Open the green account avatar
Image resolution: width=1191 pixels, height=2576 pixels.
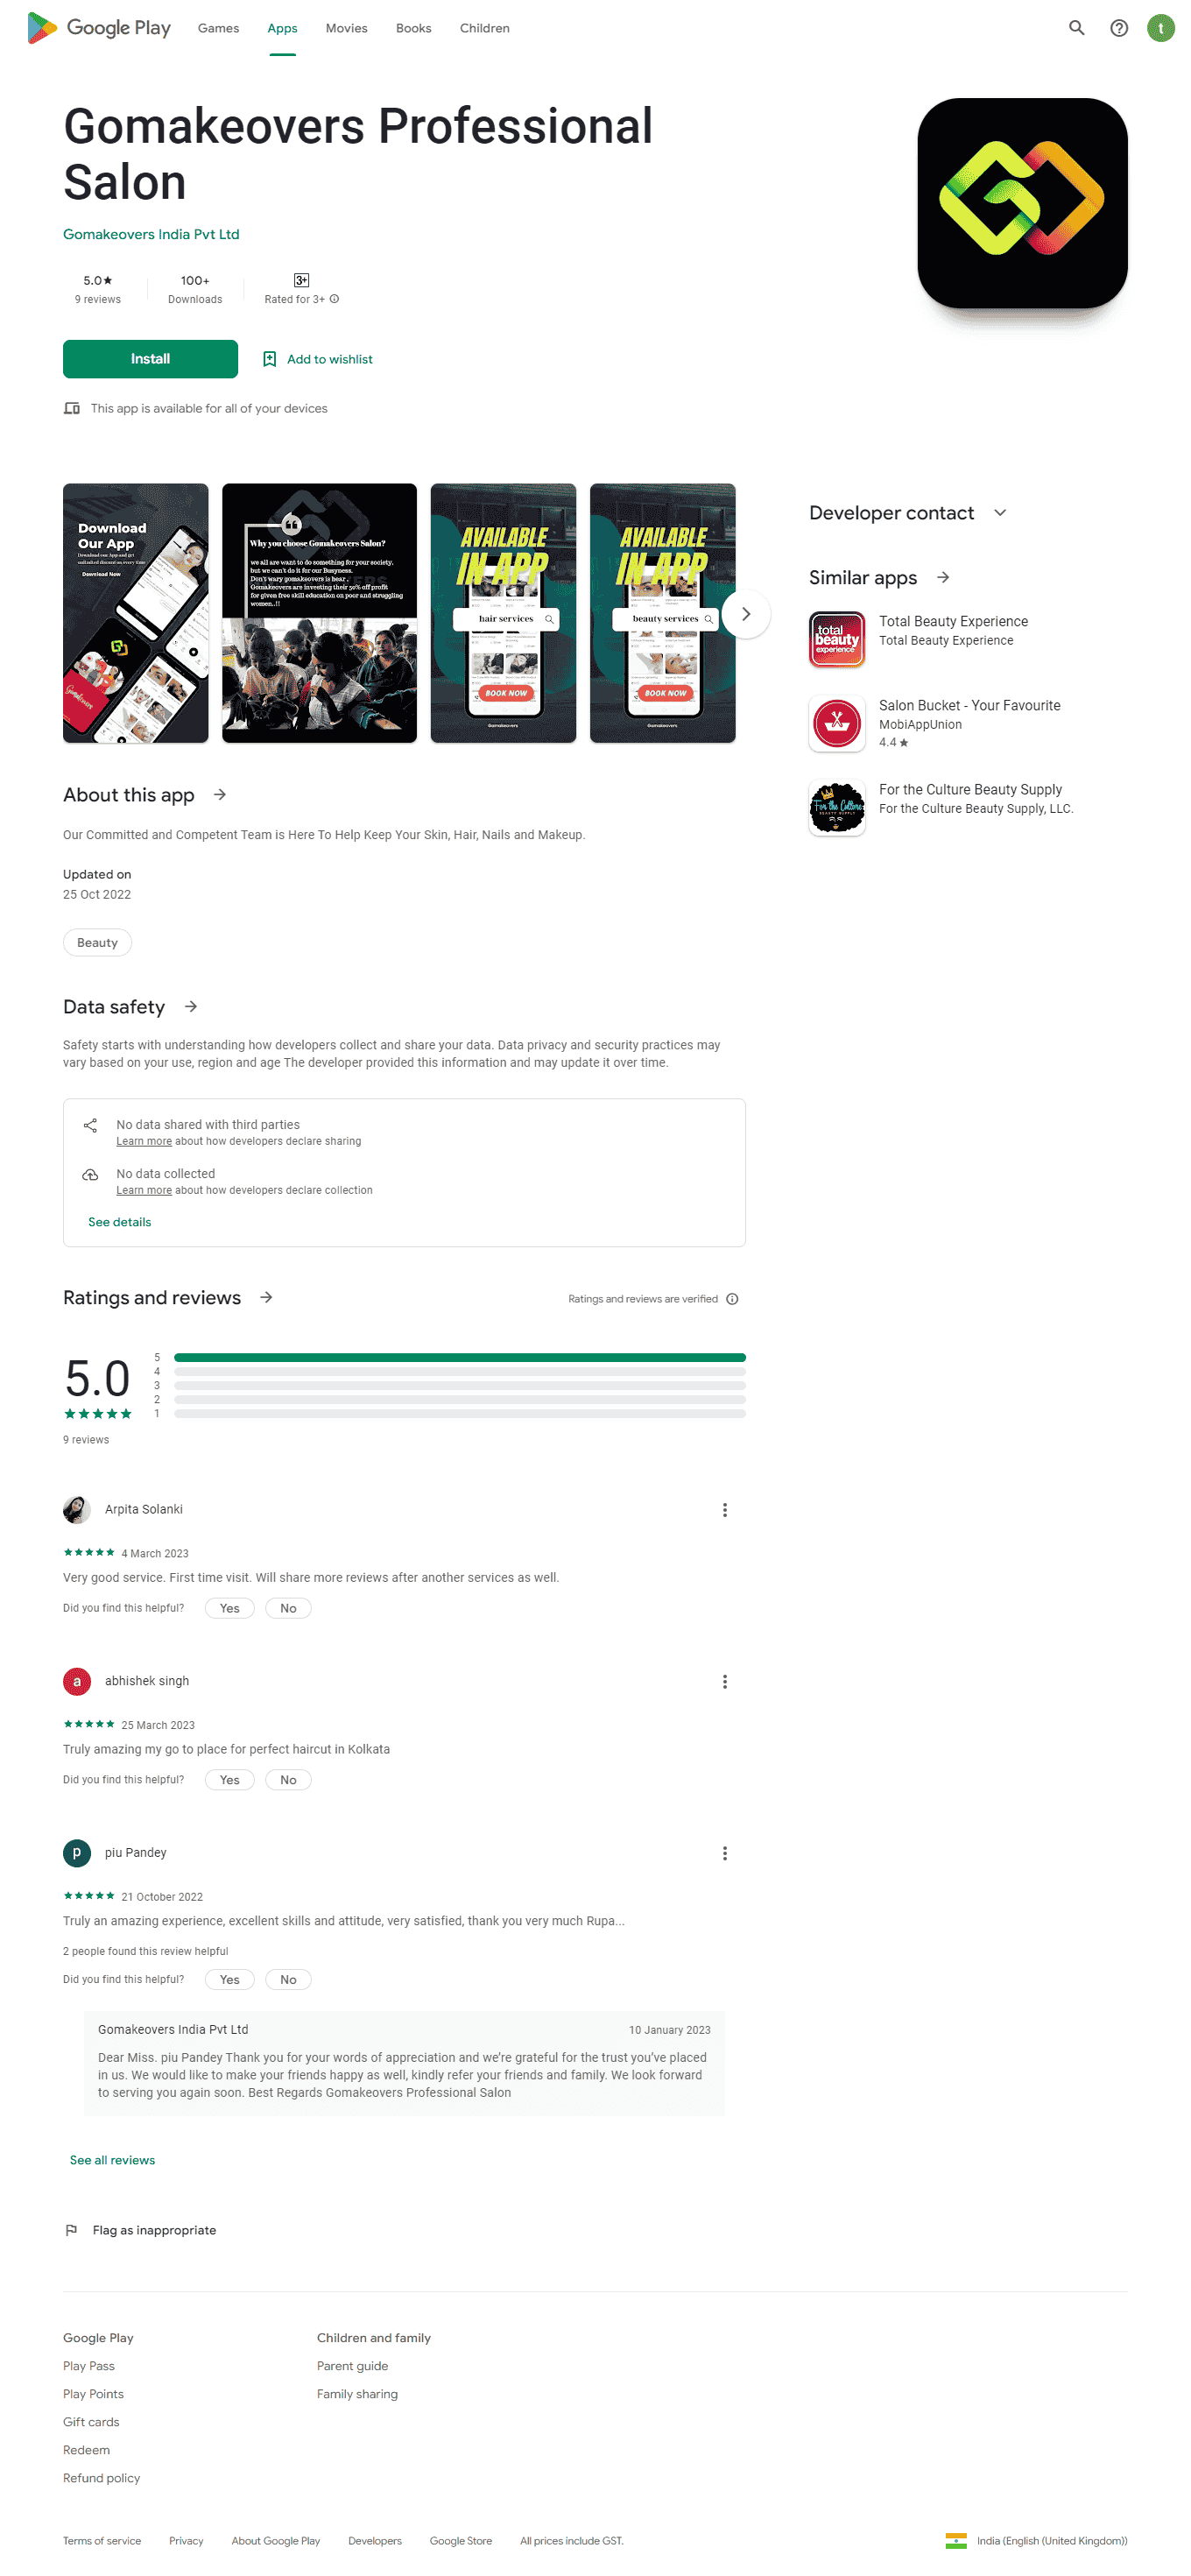[1160, 28]
